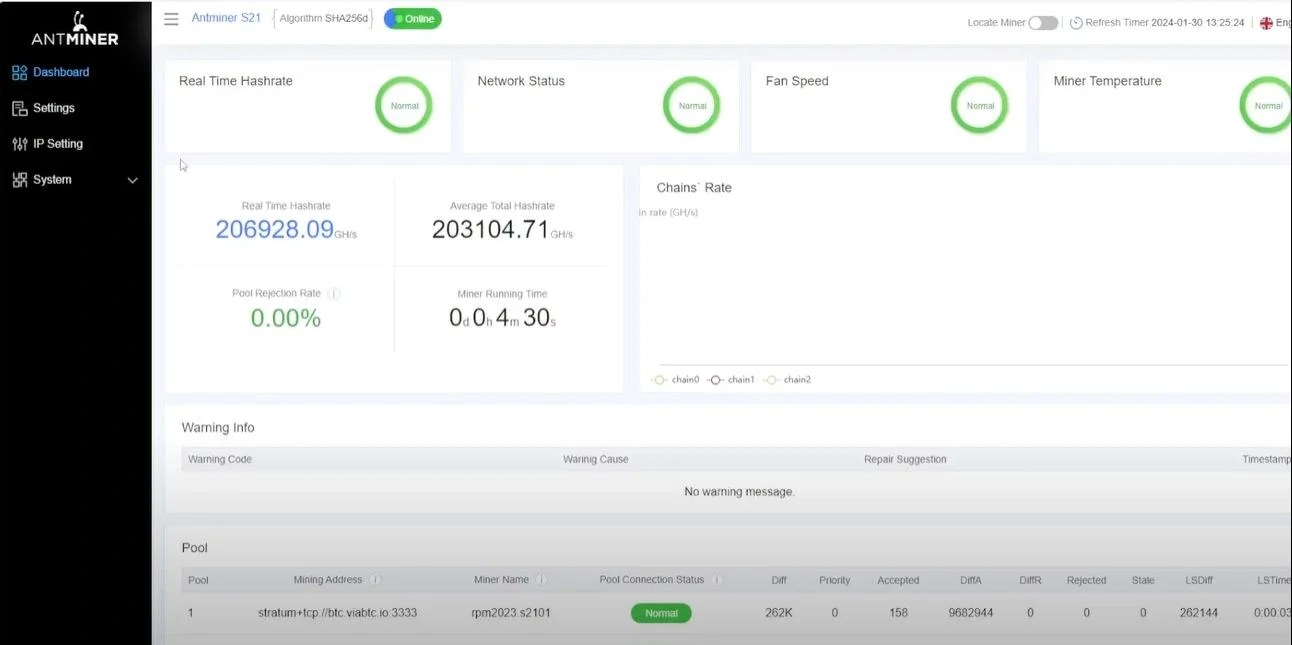This screenshot has width=1292, height=645.
Task: Click the 9682944 DiffA value
Action: 971,613
